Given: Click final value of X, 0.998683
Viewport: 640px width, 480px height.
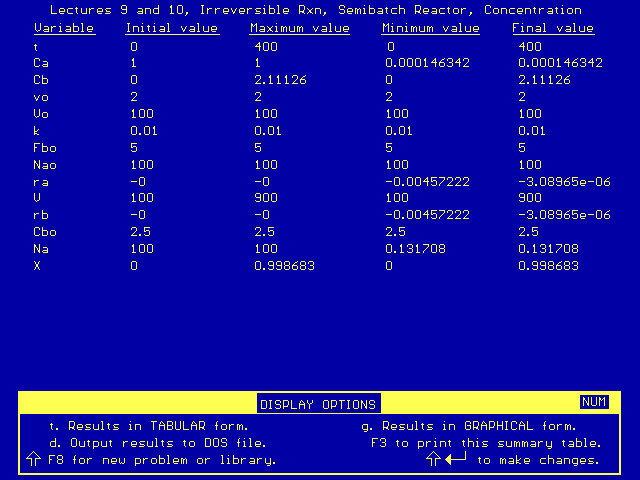Looking at the screenshot, I should tap(549, 266).
